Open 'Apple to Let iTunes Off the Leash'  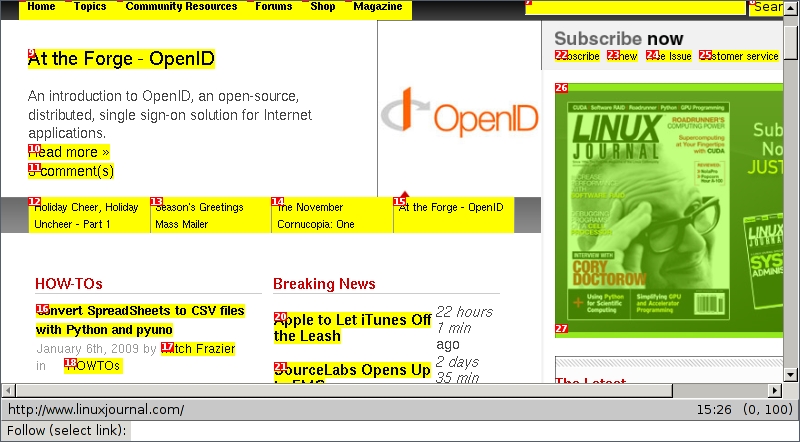(352, 327)
